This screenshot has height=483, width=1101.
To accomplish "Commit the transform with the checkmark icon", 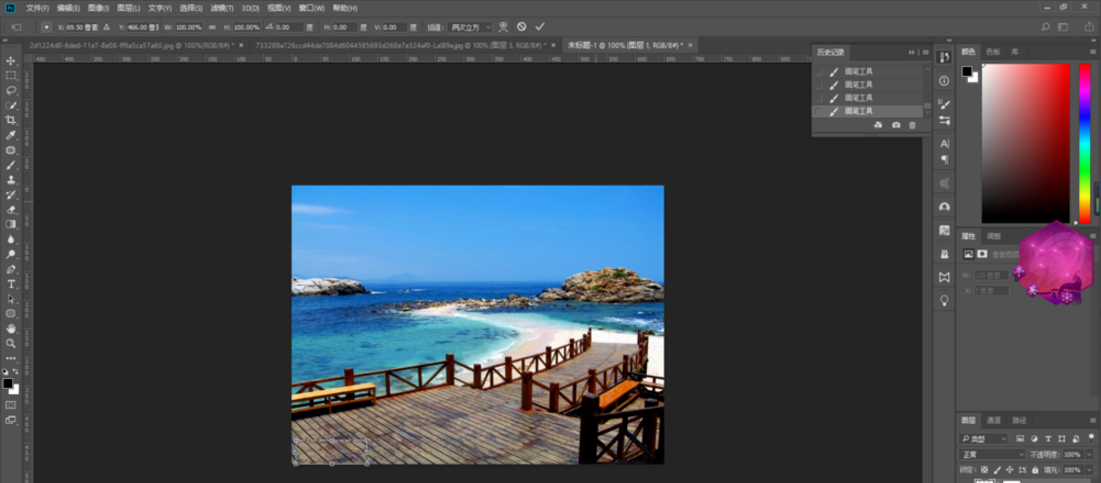I will tap(540, 27).
